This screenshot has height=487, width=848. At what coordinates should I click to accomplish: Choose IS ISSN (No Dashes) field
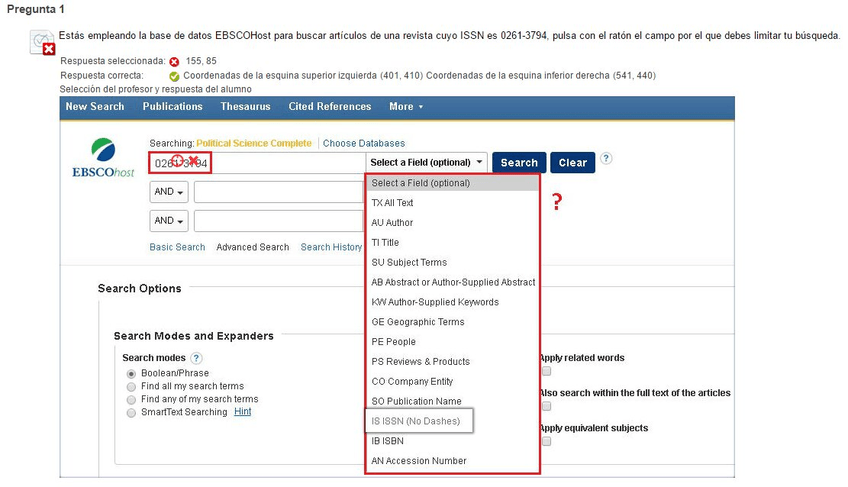(x=420, y=421)
